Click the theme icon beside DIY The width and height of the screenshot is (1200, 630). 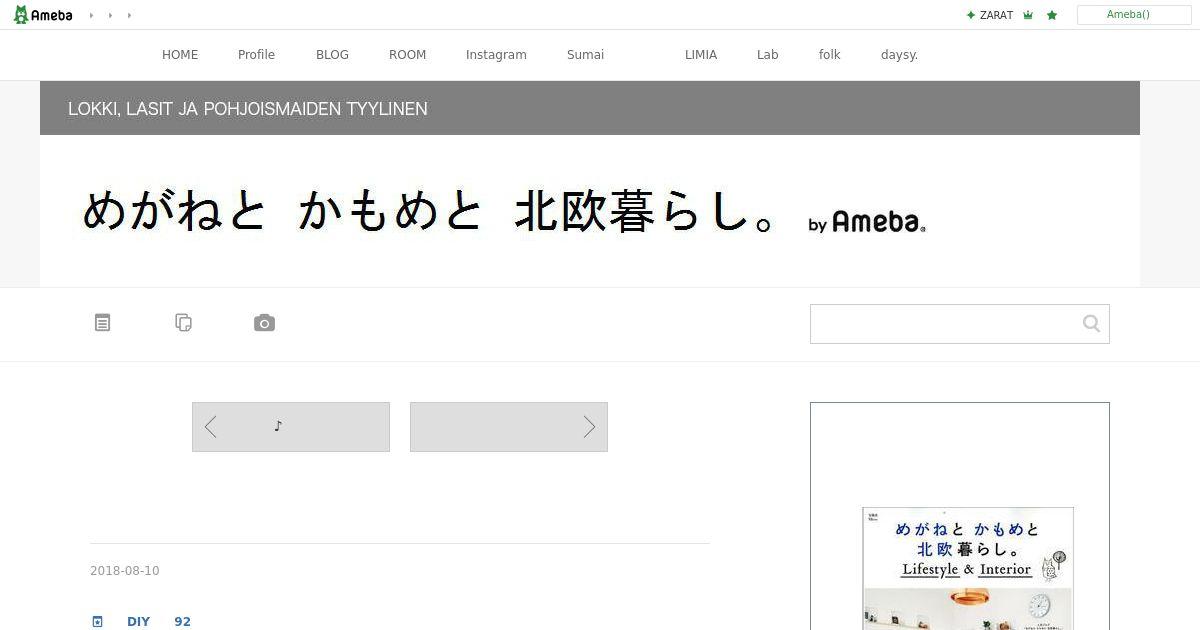[97, 622]
